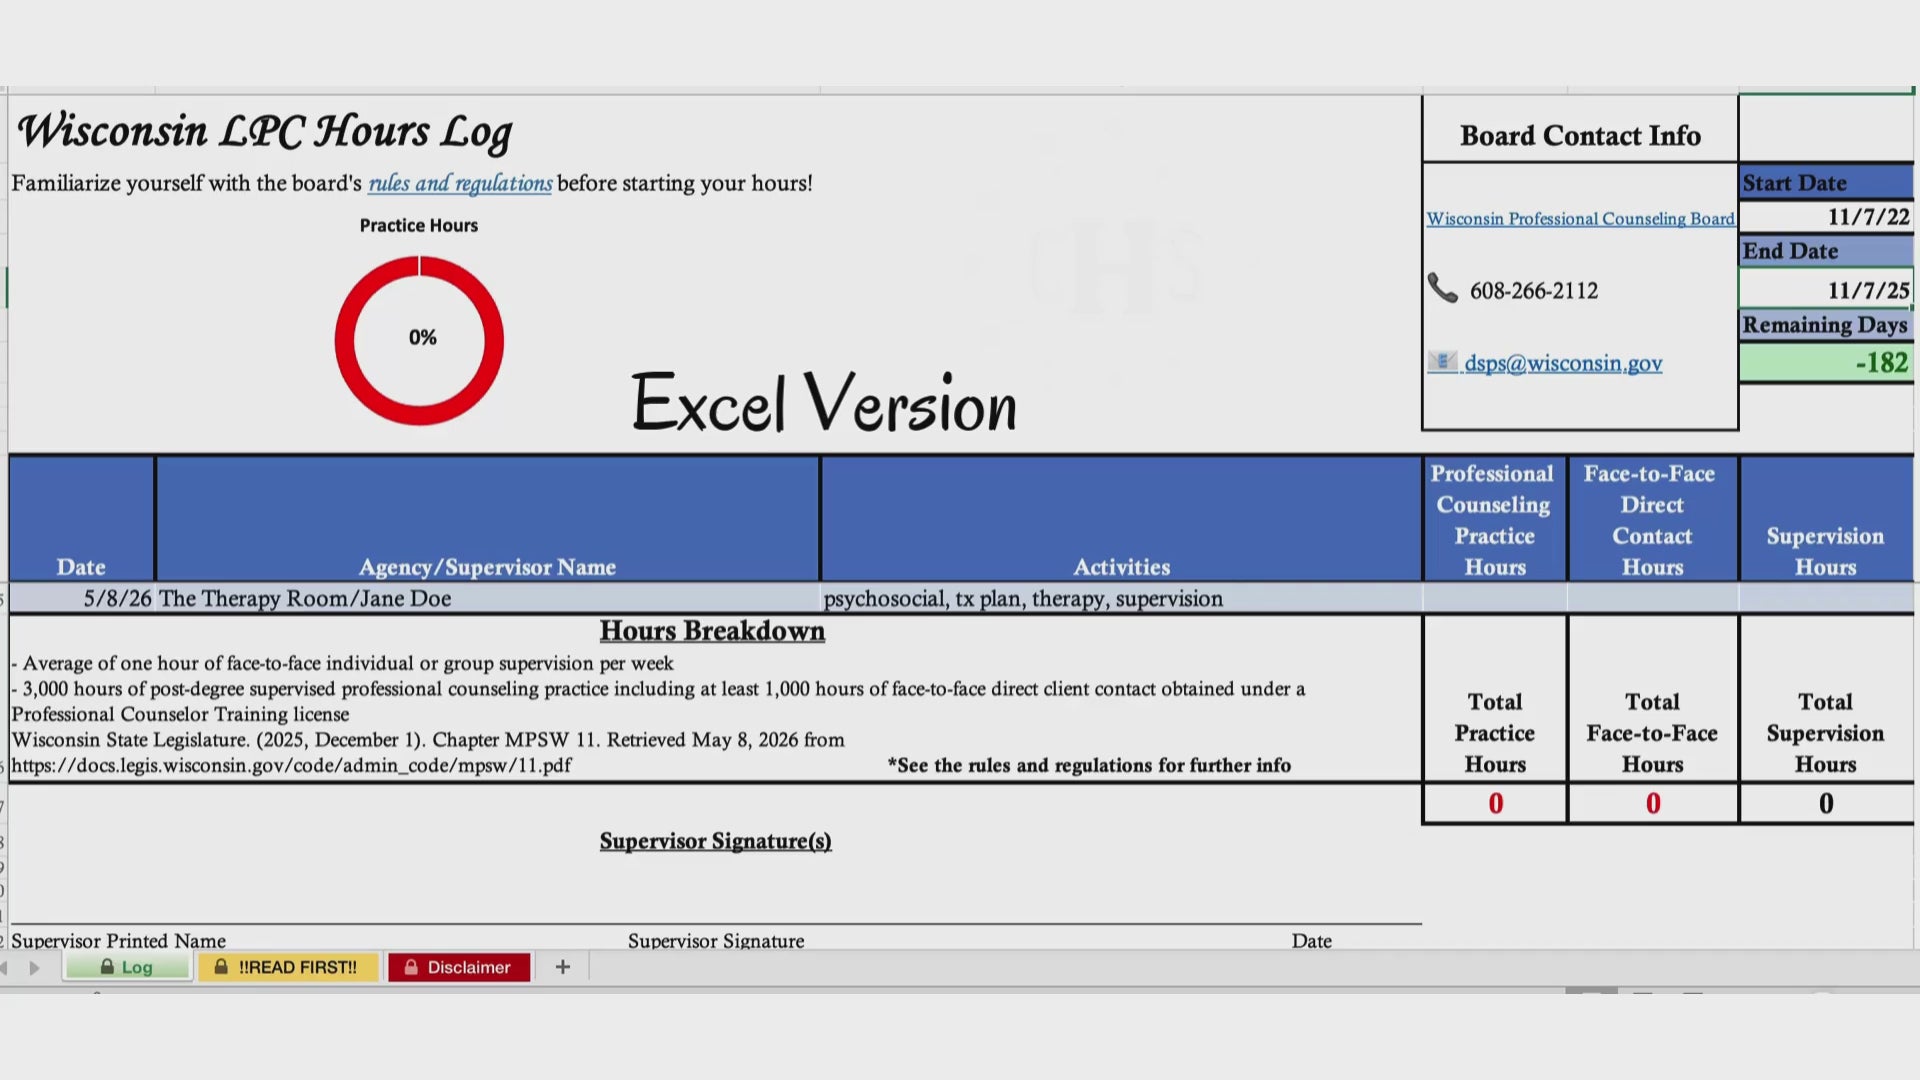Open the !!READ FIRST!! sheet tab
Image resolution: width=1920 pixels, height=1080 pixels.
(288, 967)
